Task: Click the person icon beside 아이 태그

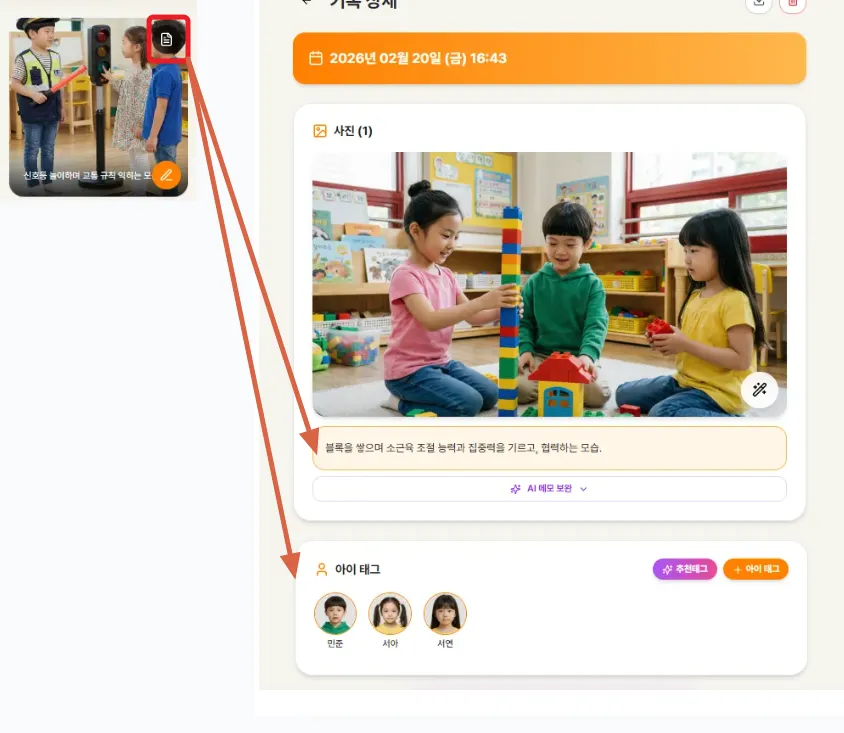Action: (322, 569)
